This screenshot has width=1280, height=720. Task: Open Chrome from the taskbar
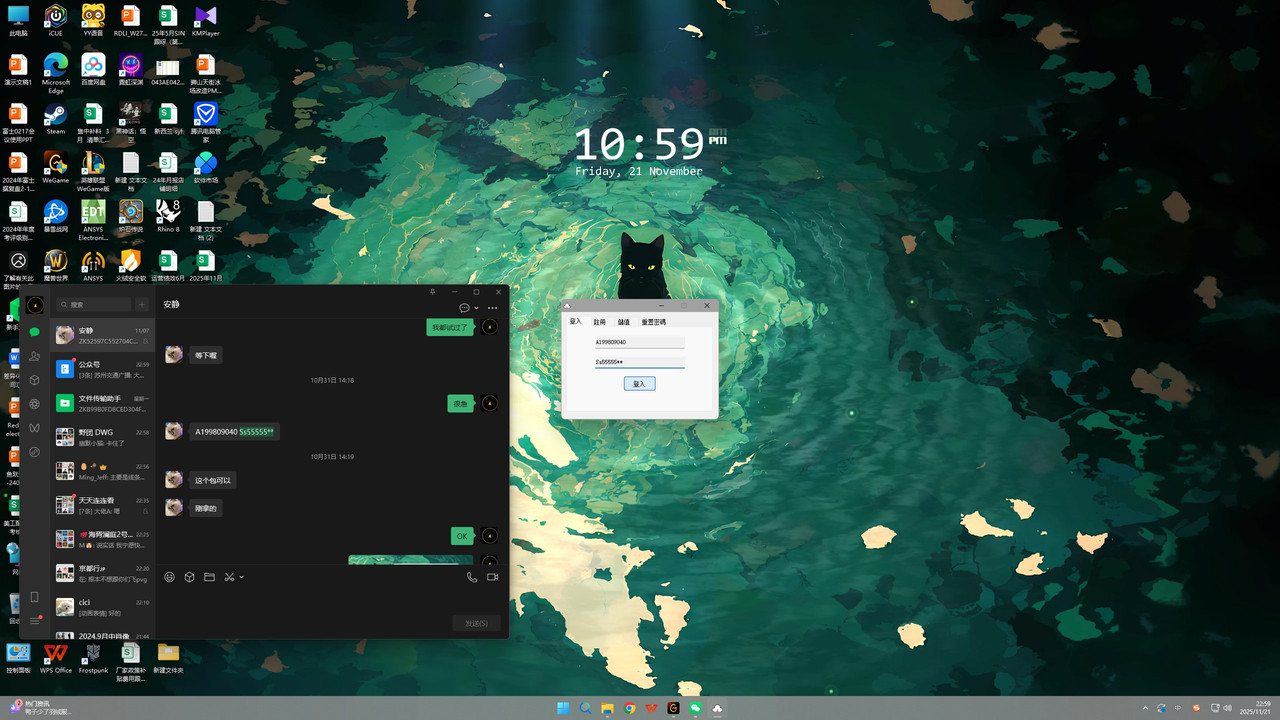point(630,708)
